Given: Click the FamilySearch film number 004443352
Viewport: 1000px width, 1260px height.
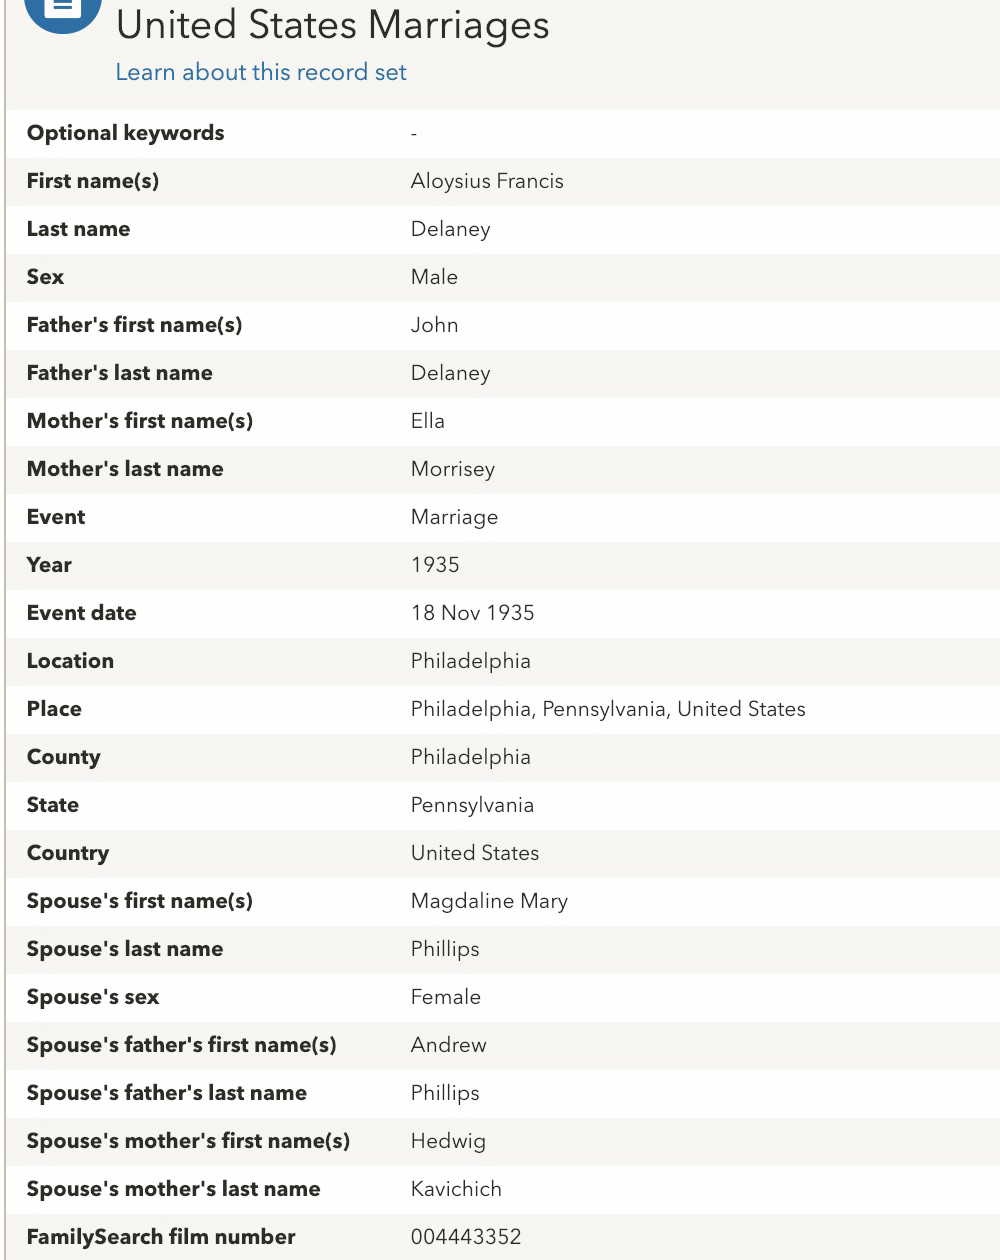Looking at the screenshot, I should [x=466, y=1237].
